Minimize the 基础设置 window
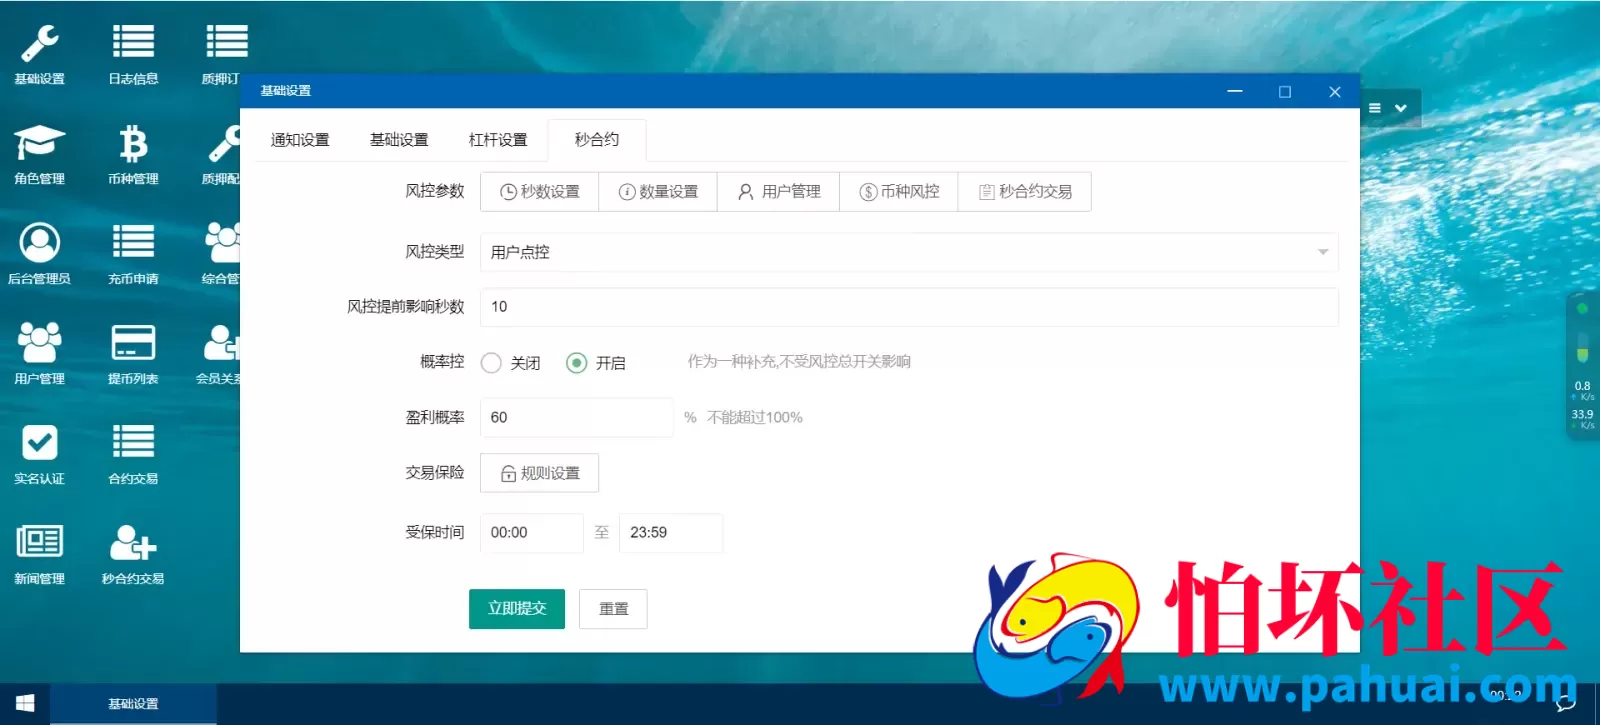The height and width of the screenshot is (725, 1600). (x=1235, y=91)
